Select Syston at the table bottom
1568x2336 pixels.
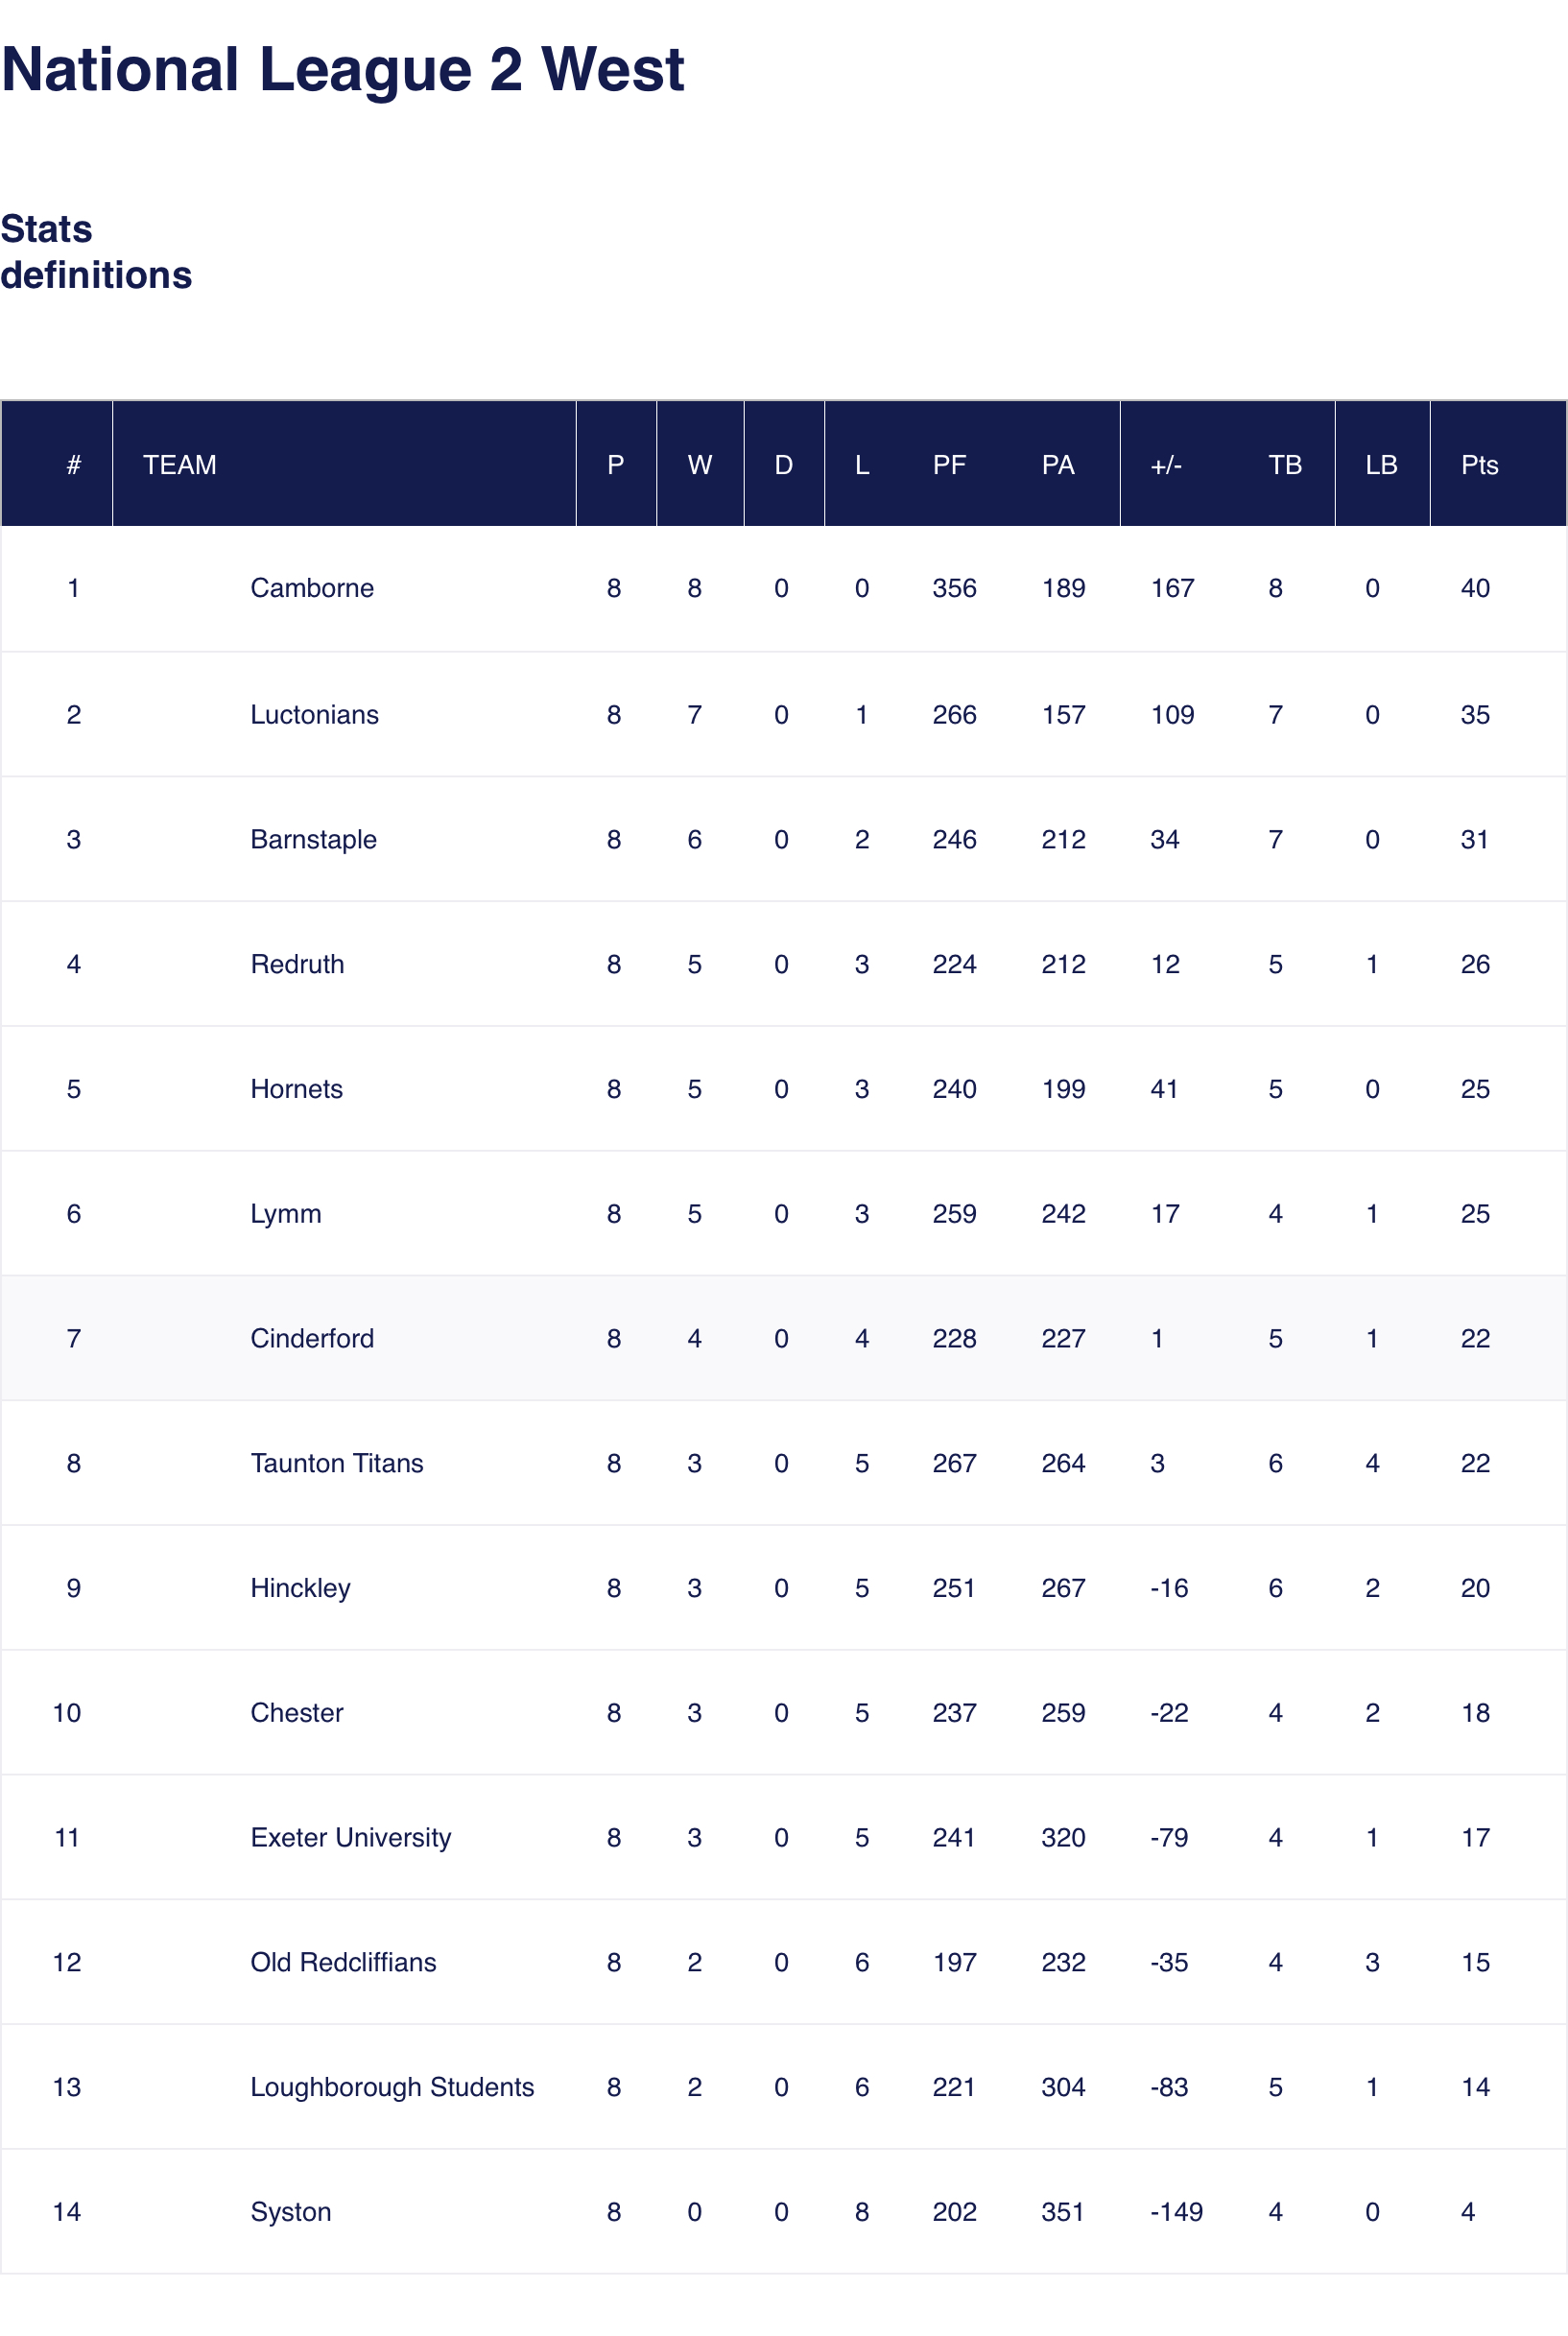click(x=290, y=2212)
